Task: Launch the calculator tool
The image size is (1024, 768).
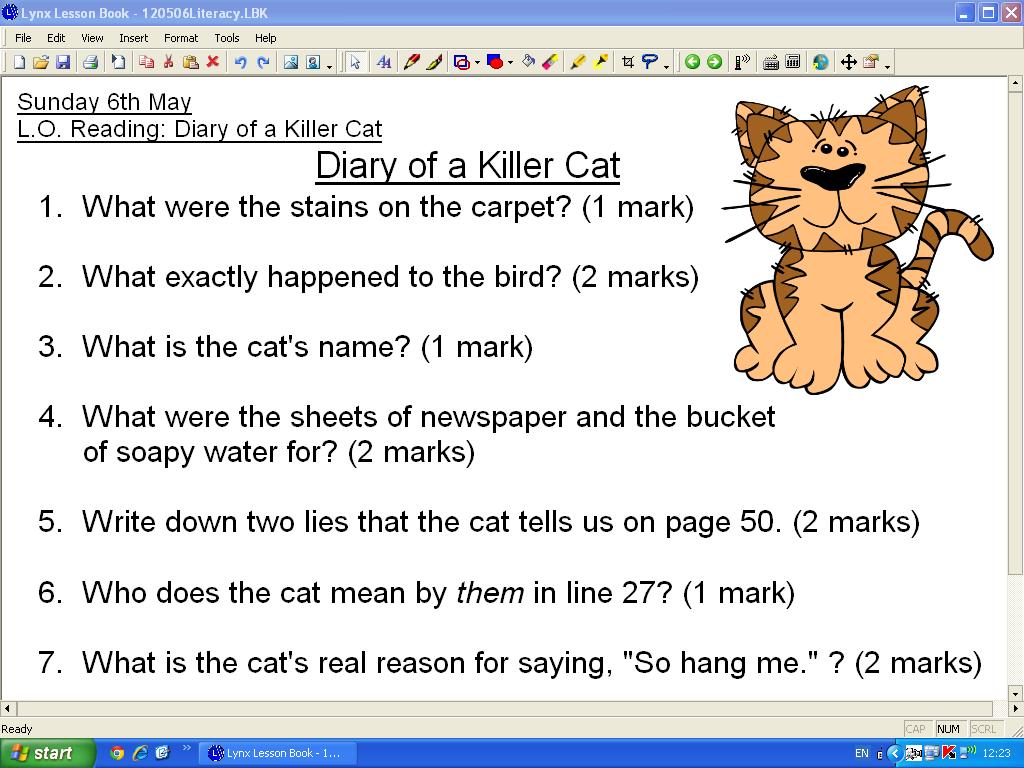Action: coord(792,61)
